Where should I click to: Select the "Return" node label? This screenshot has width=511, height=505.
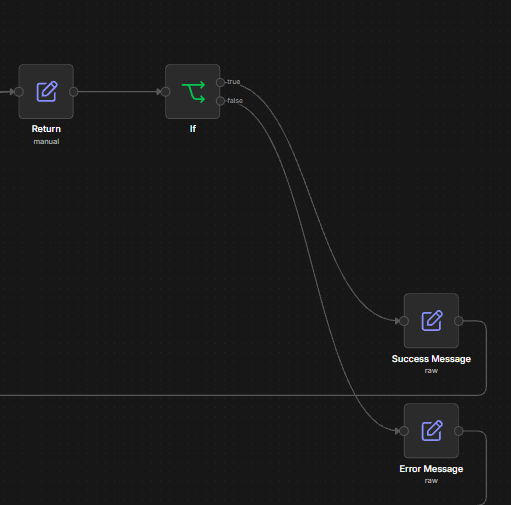pyautogui.click(x=46, y=129)
